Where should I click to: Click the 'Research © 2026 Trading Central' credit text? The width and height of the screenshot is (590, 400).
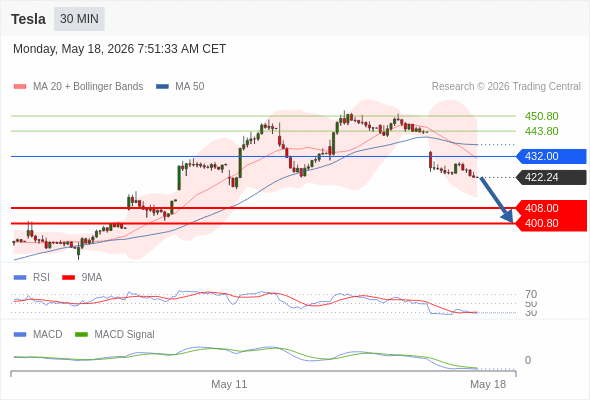506,87
